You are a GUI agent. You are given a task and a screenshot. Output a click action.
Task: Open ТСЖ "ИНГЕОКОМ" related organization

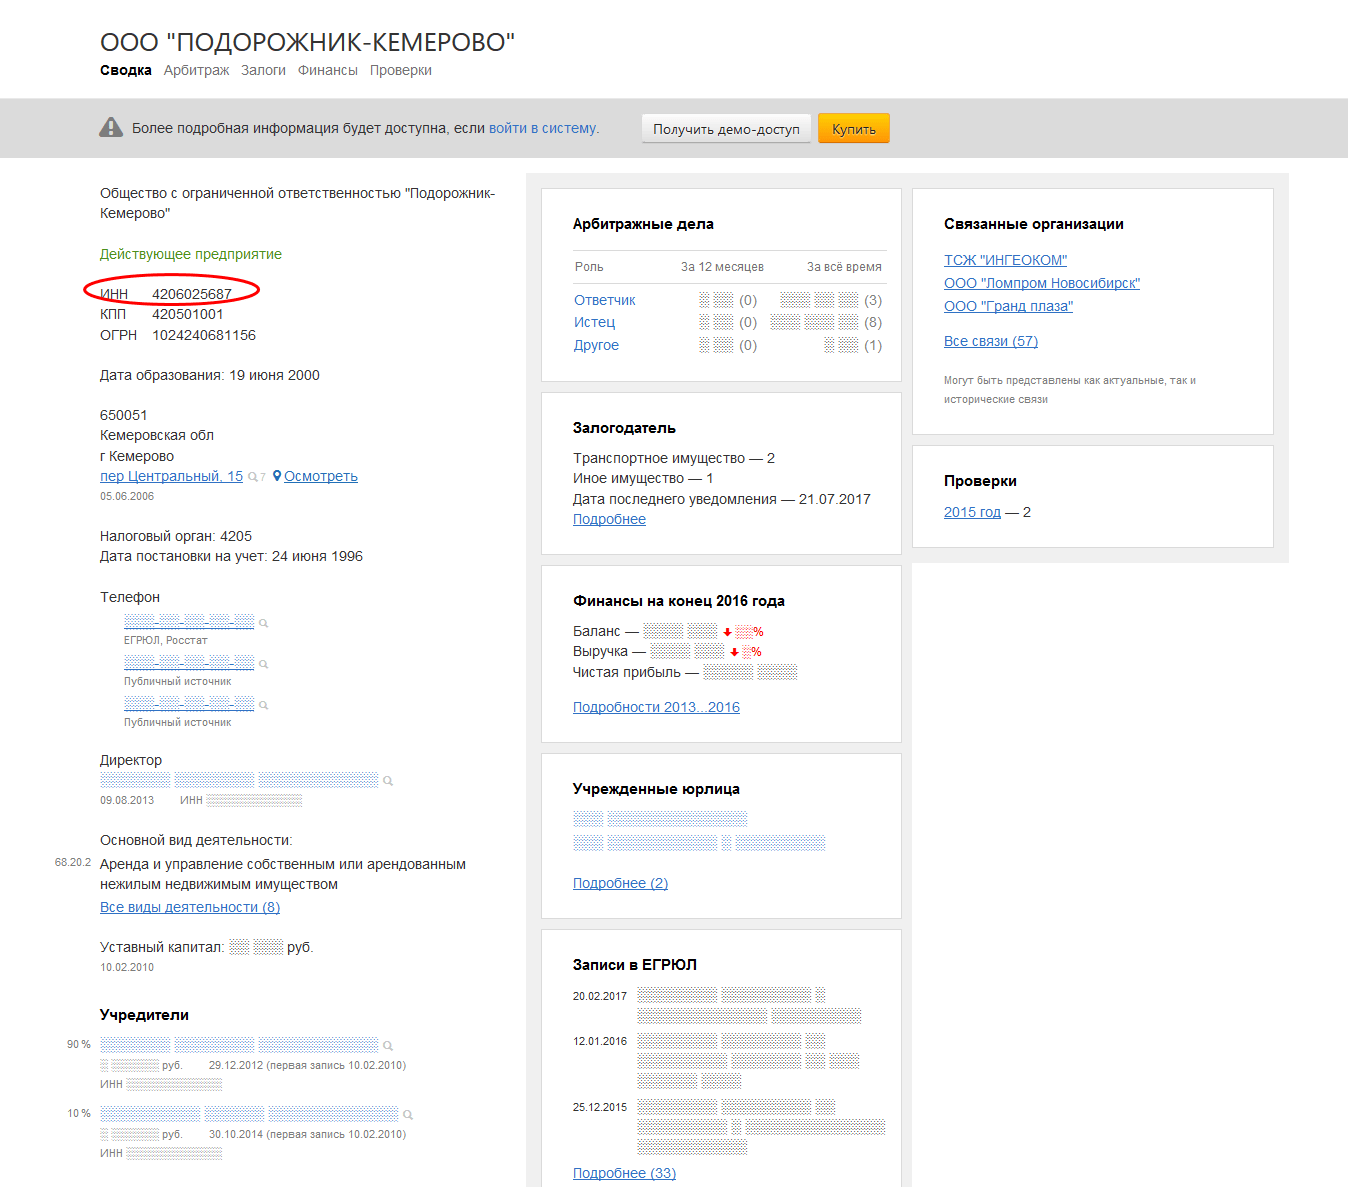(x=1005, y=260)
